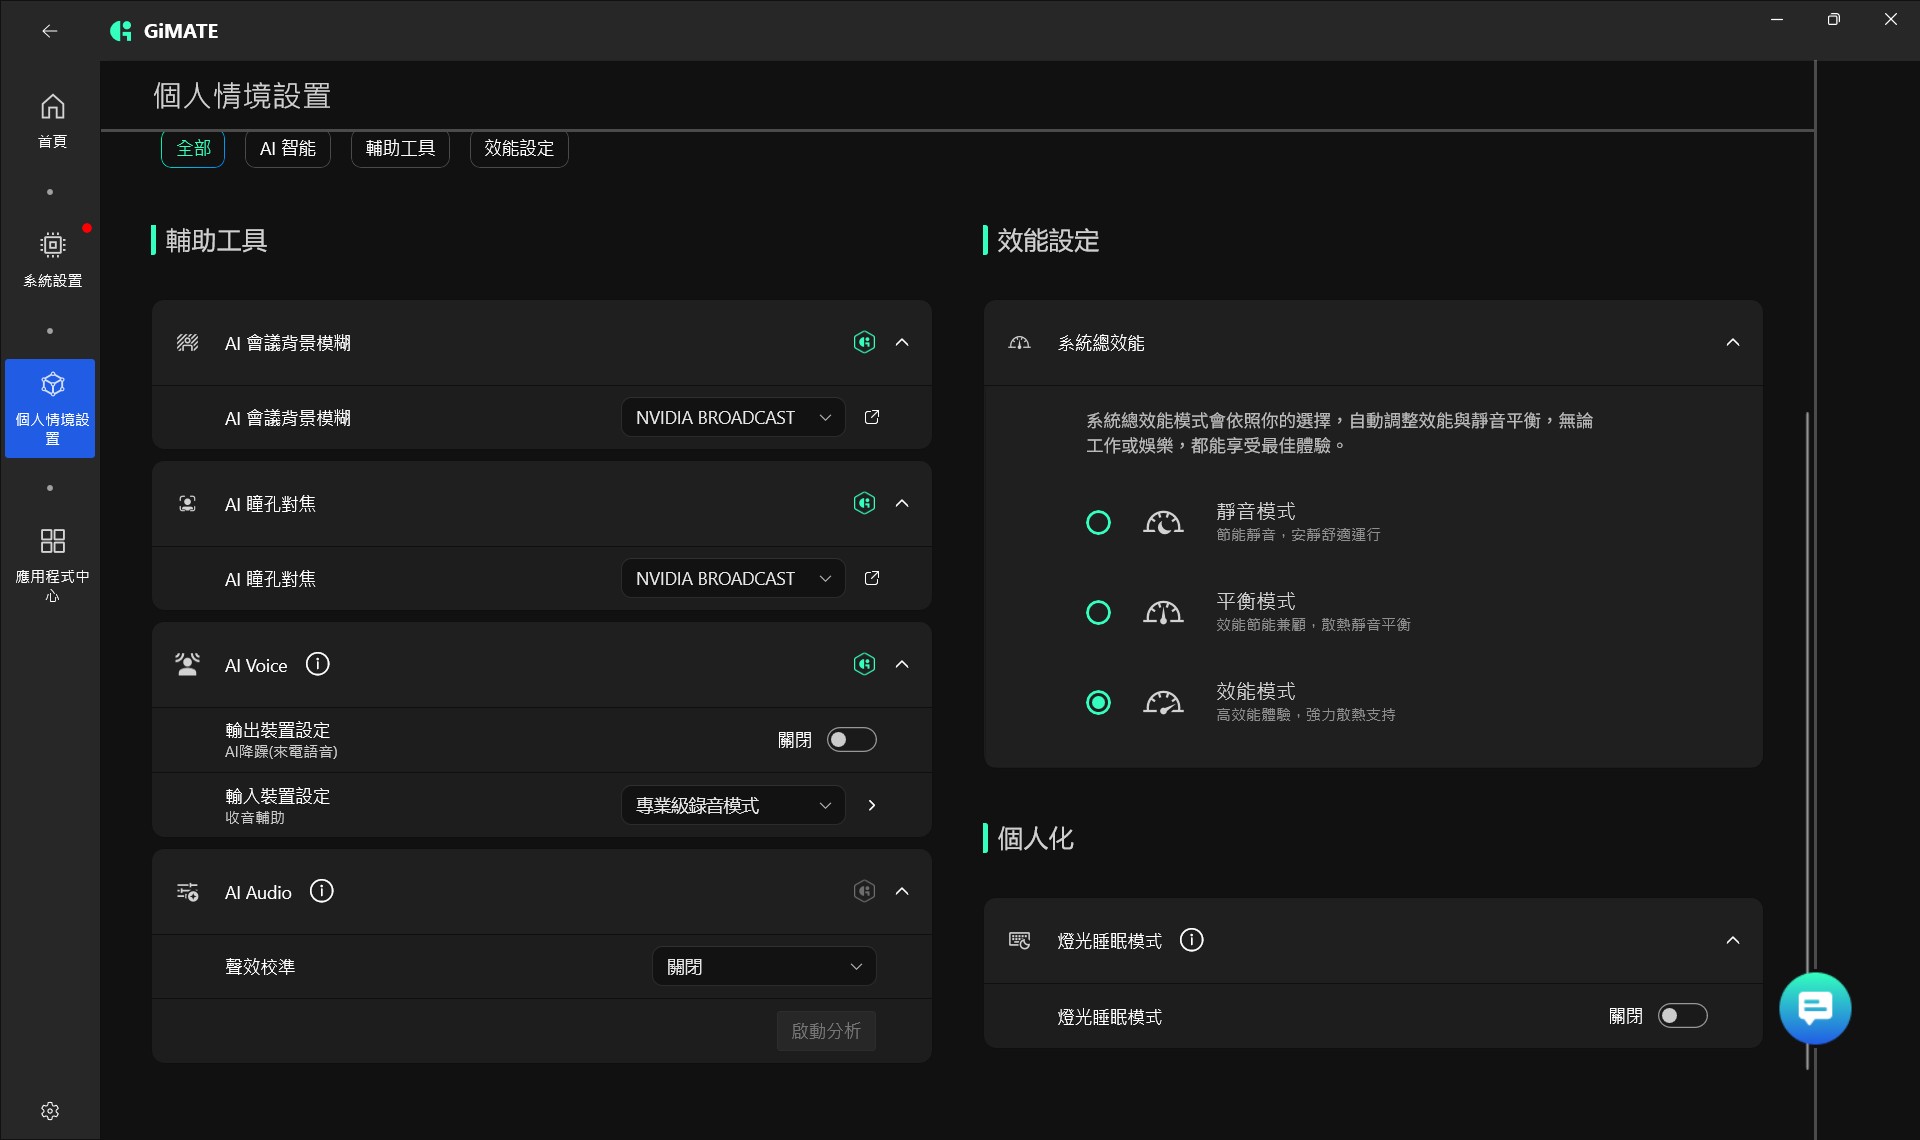Click the 個人情境設置 page title
The height and width of the screenshot is (1140, 1920).
pos(242,96)
